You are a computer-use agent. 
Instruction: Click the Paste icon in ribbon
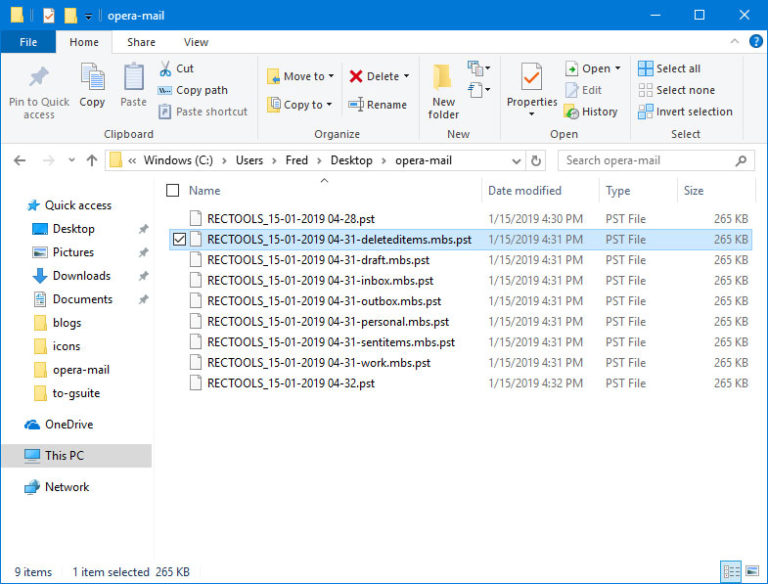tap(133, 78)
